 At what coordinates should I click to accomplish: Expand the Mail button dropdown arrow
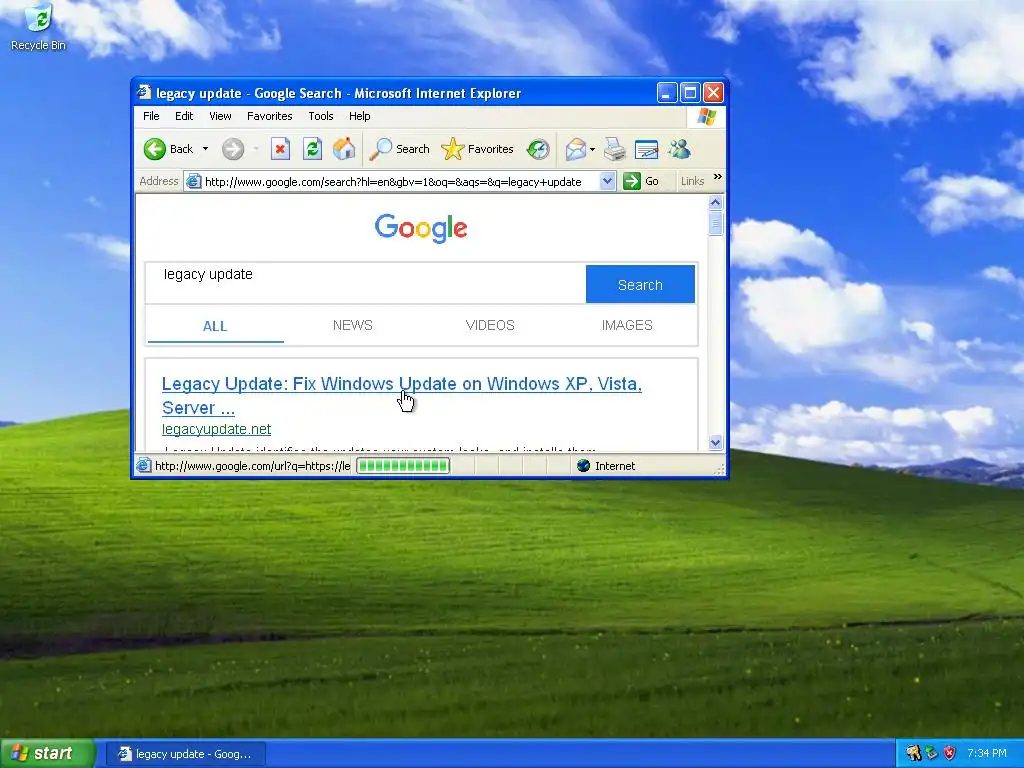592,149
